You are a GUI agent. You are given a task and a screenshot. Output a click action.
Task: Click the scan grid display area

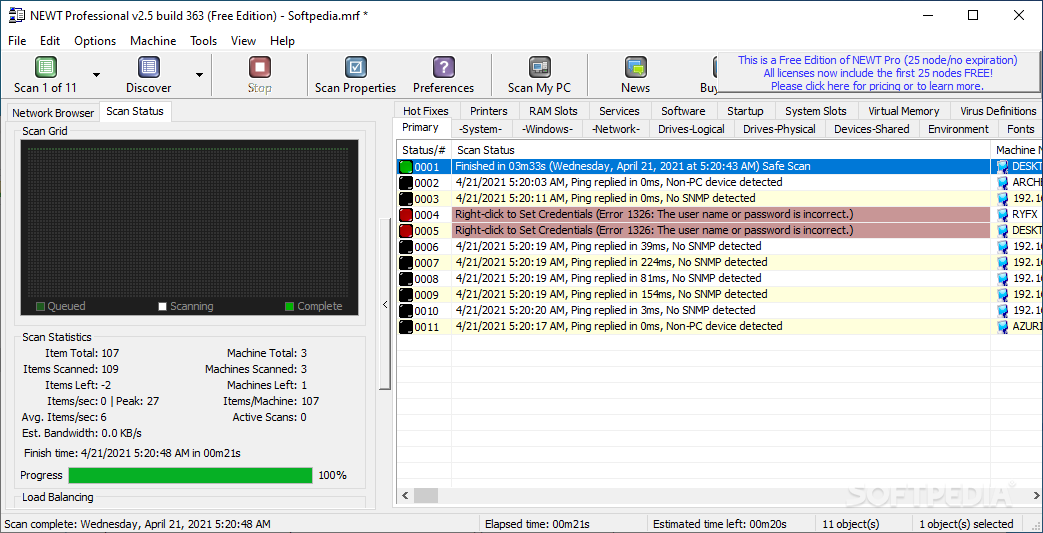(189, 227)
